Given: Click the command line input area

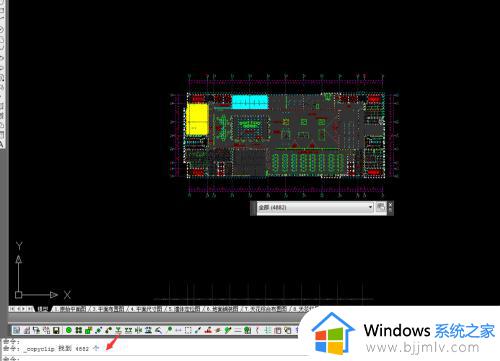Looking at the screenshot, I should pyautogui.click(x=150, y=358).
